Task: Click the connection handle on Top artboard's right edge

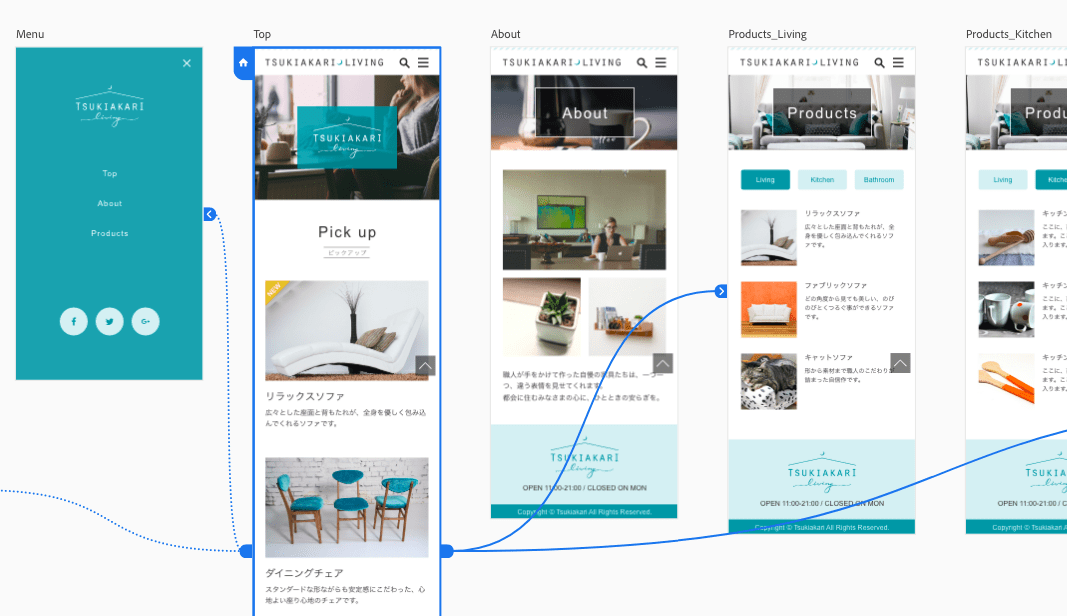Action: point(446,550)
